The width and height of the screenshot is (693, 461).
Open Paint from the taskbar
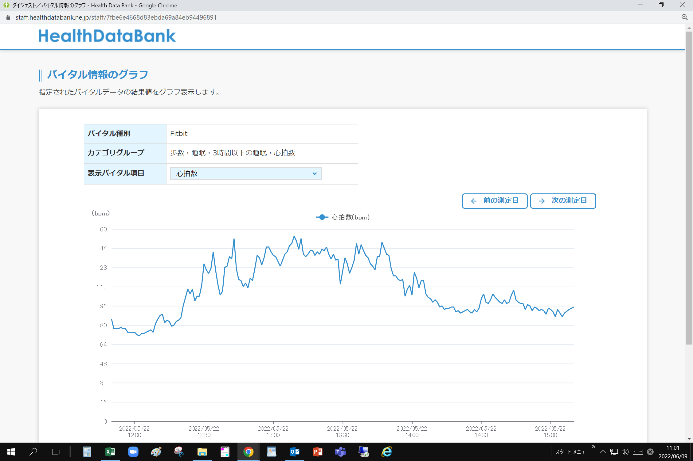point(156,452)
